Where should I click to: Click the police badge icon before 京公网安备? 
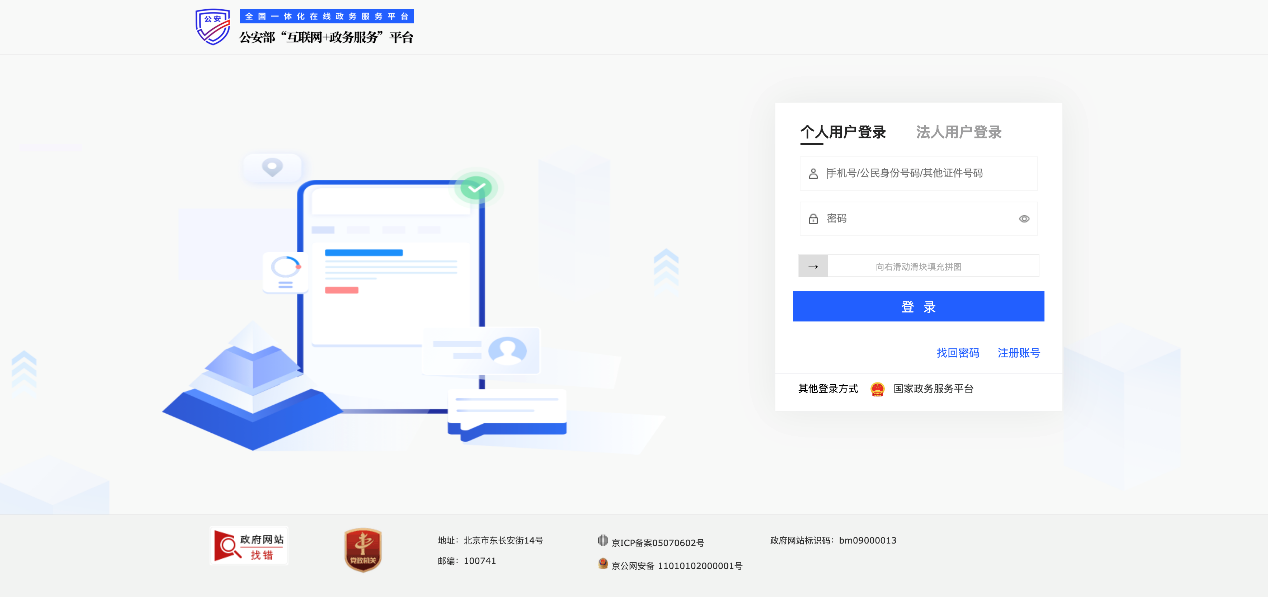click(603, 564)
